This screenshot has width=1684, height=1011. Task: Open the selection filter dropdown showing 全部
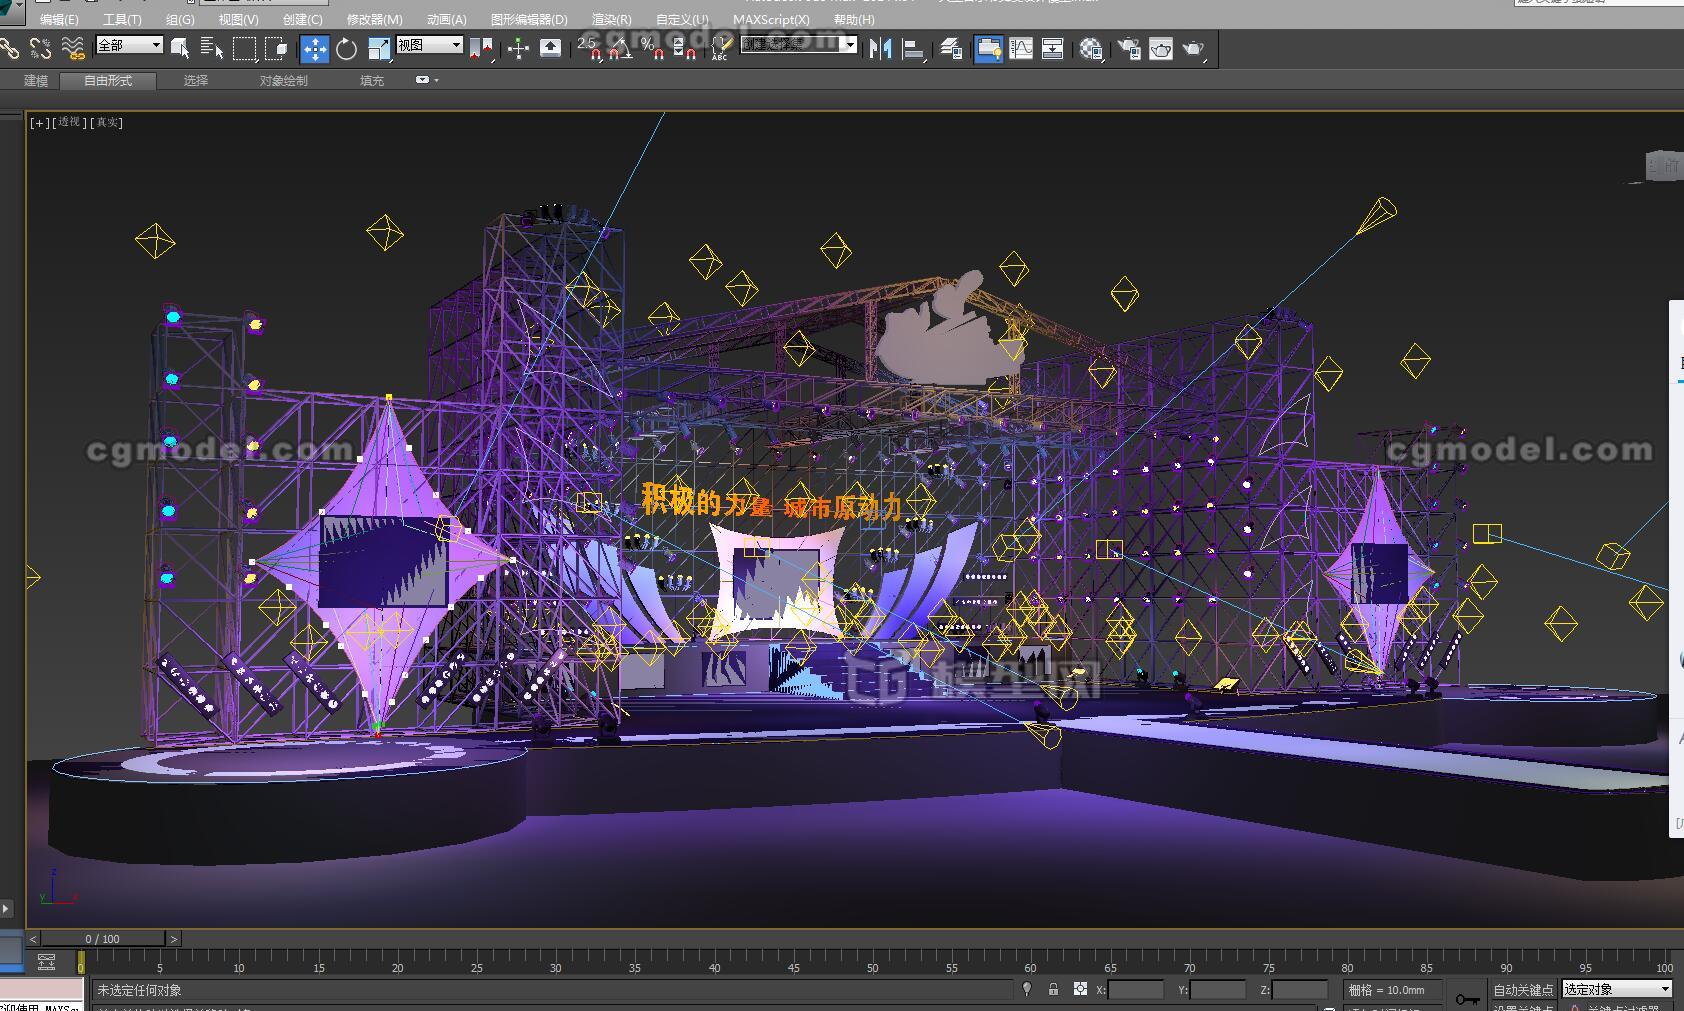(x=129, y=45)
